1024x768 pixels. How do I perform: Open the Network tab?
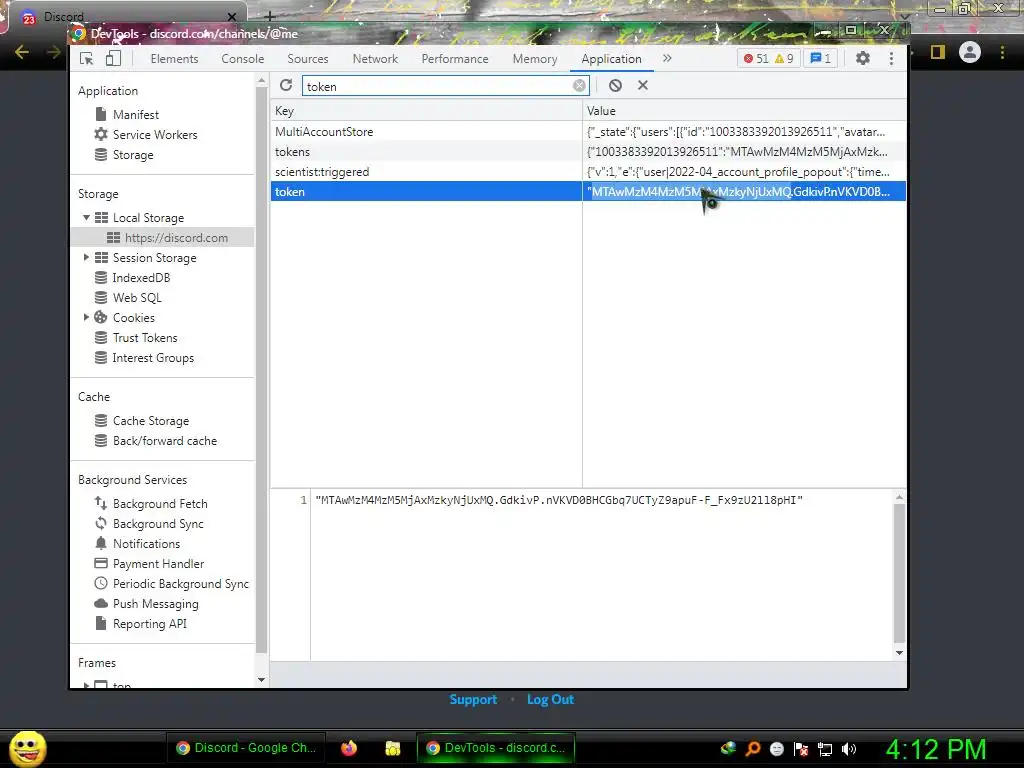(376, 59)
